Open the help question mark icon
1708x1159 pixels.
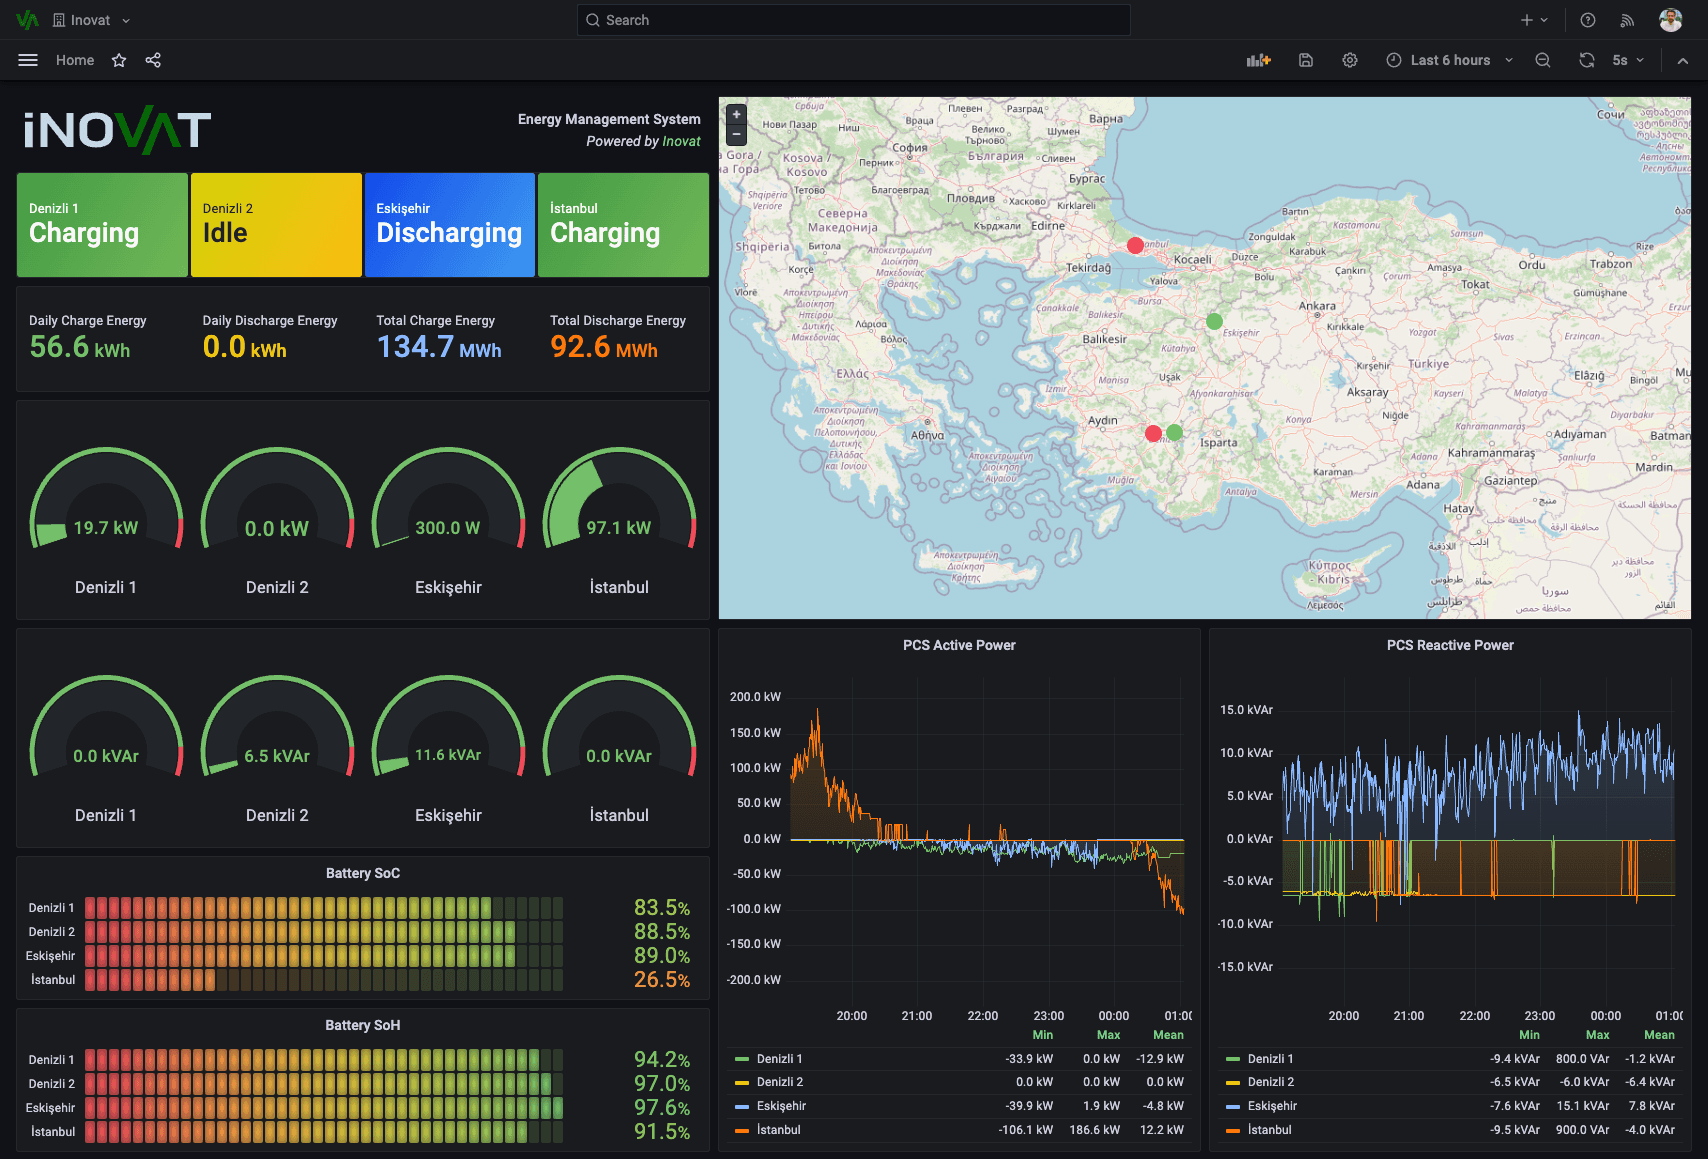click(x=1588, y=20)
